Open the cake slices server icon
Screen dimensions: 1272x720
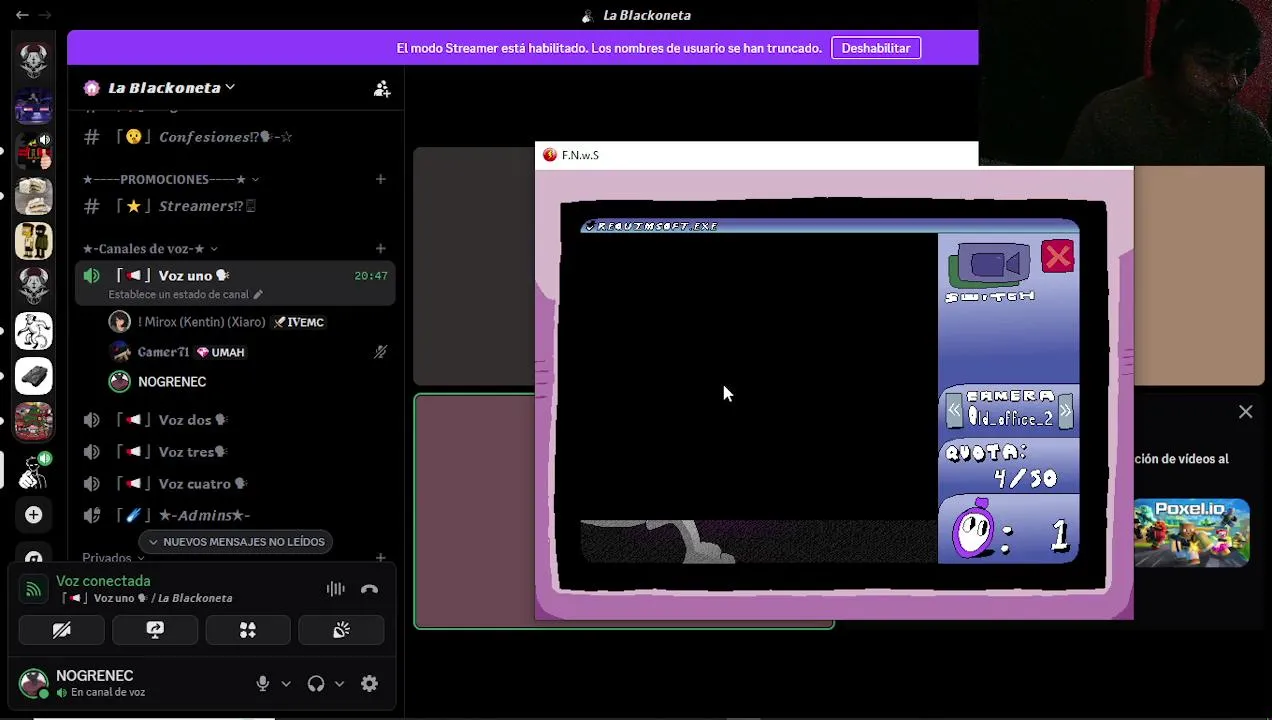[34, 196]
